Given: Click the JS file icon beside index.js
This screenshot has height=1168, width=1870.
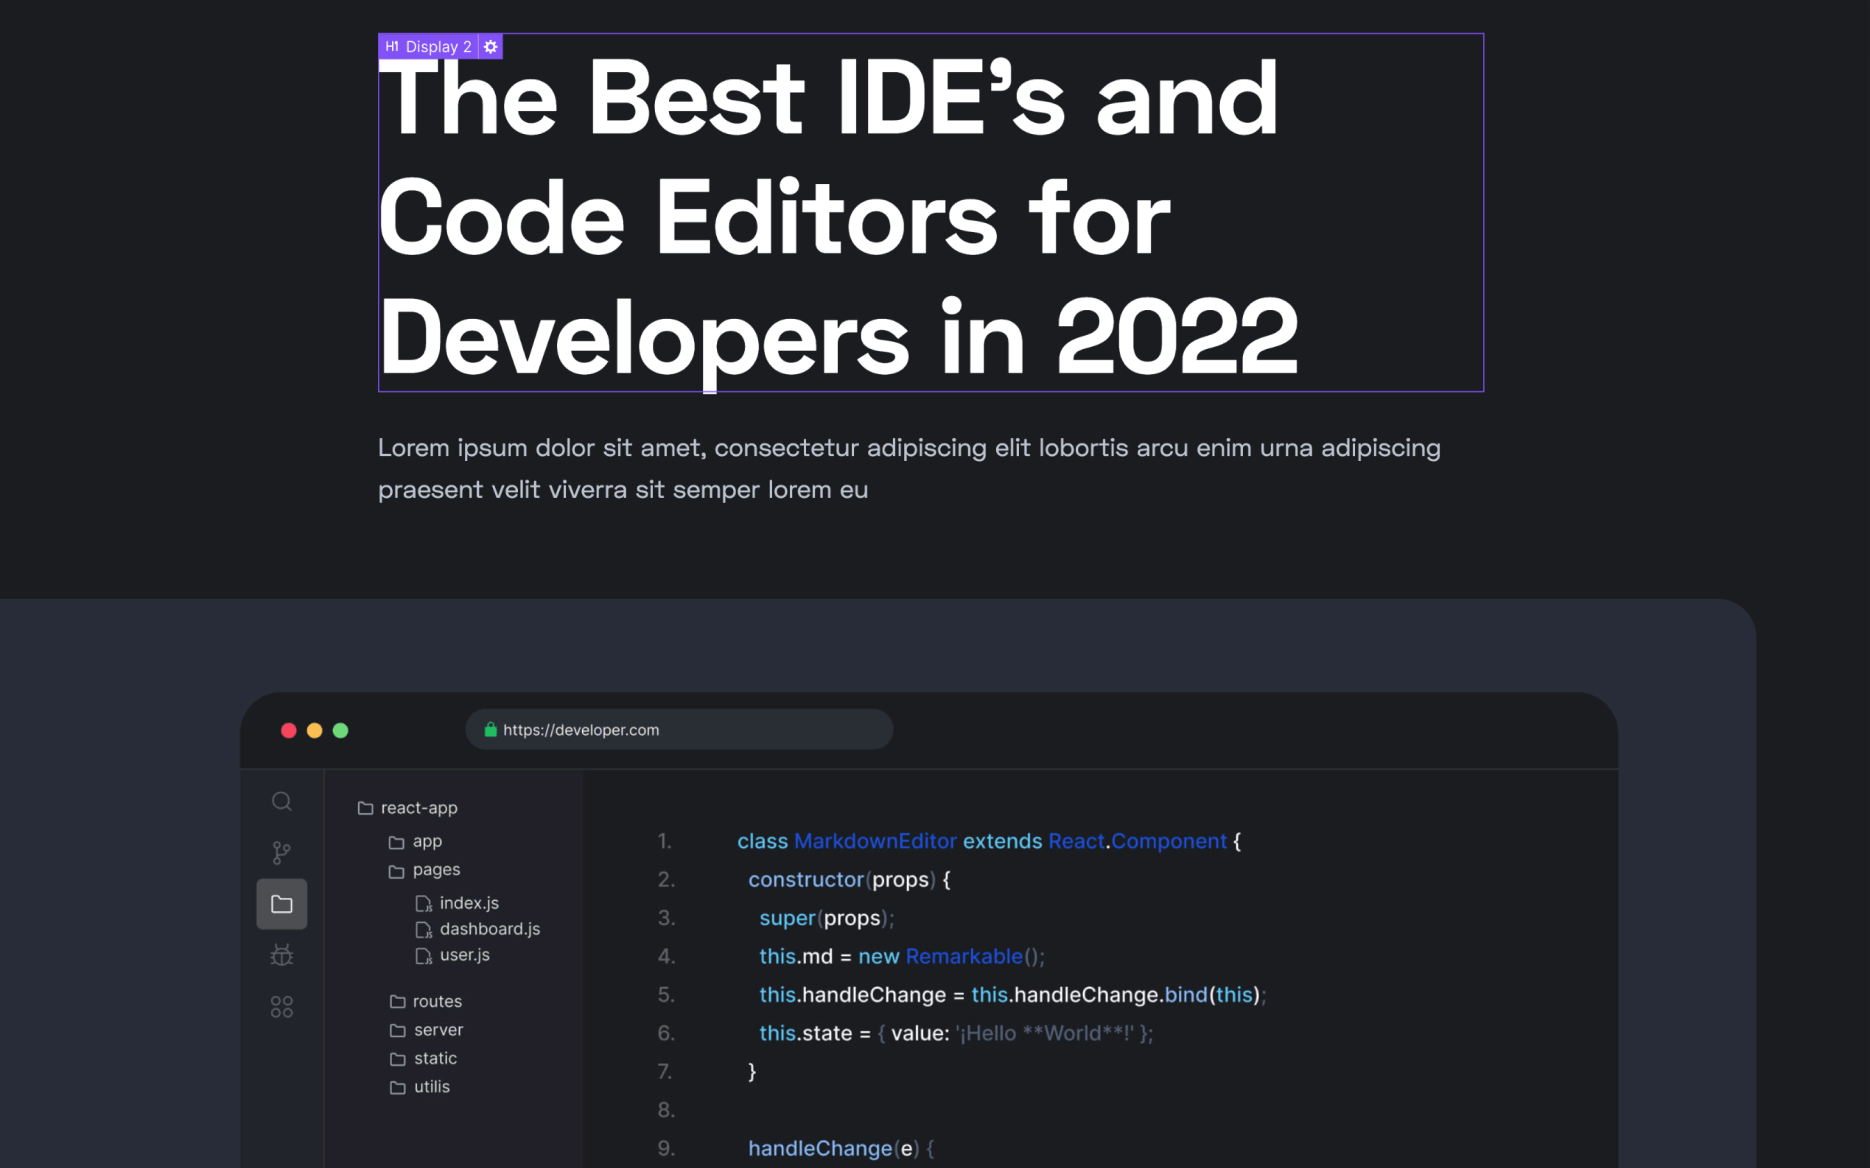Looking at the screenshot, I should [424, 902].
